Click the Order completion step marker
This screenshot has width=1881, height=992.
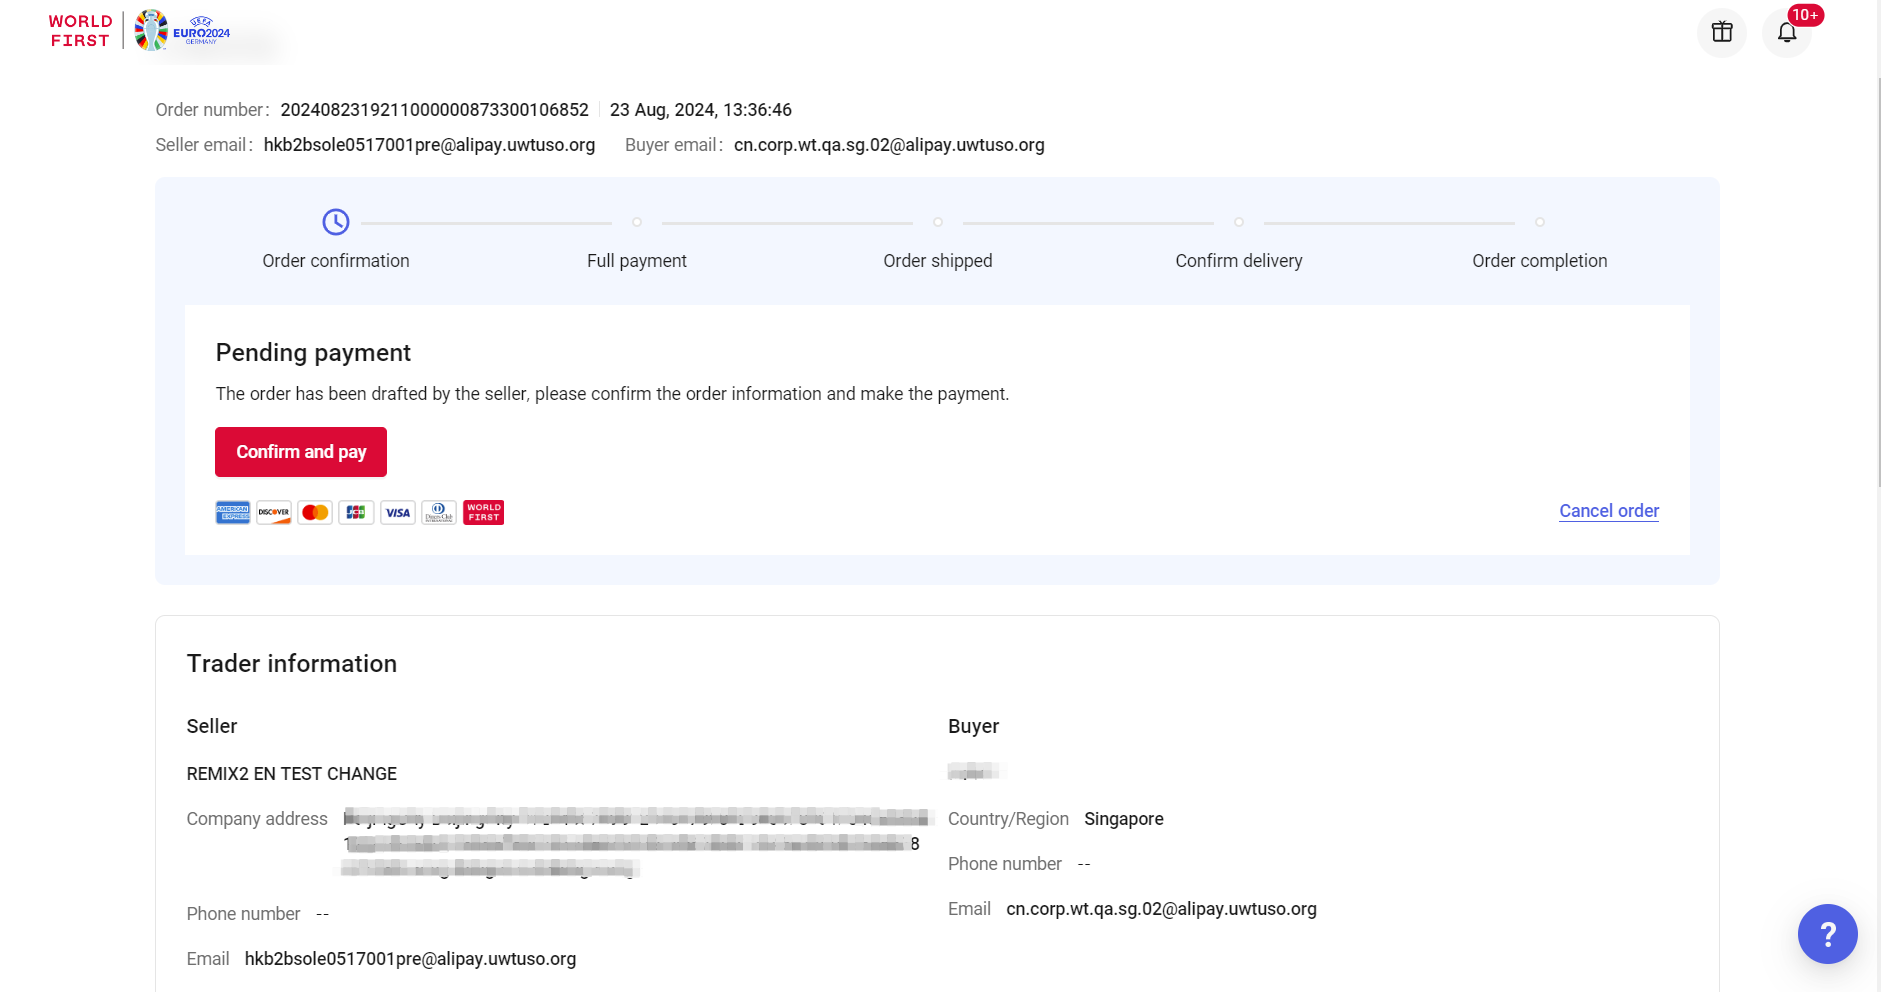click(x=1540, y=222)
